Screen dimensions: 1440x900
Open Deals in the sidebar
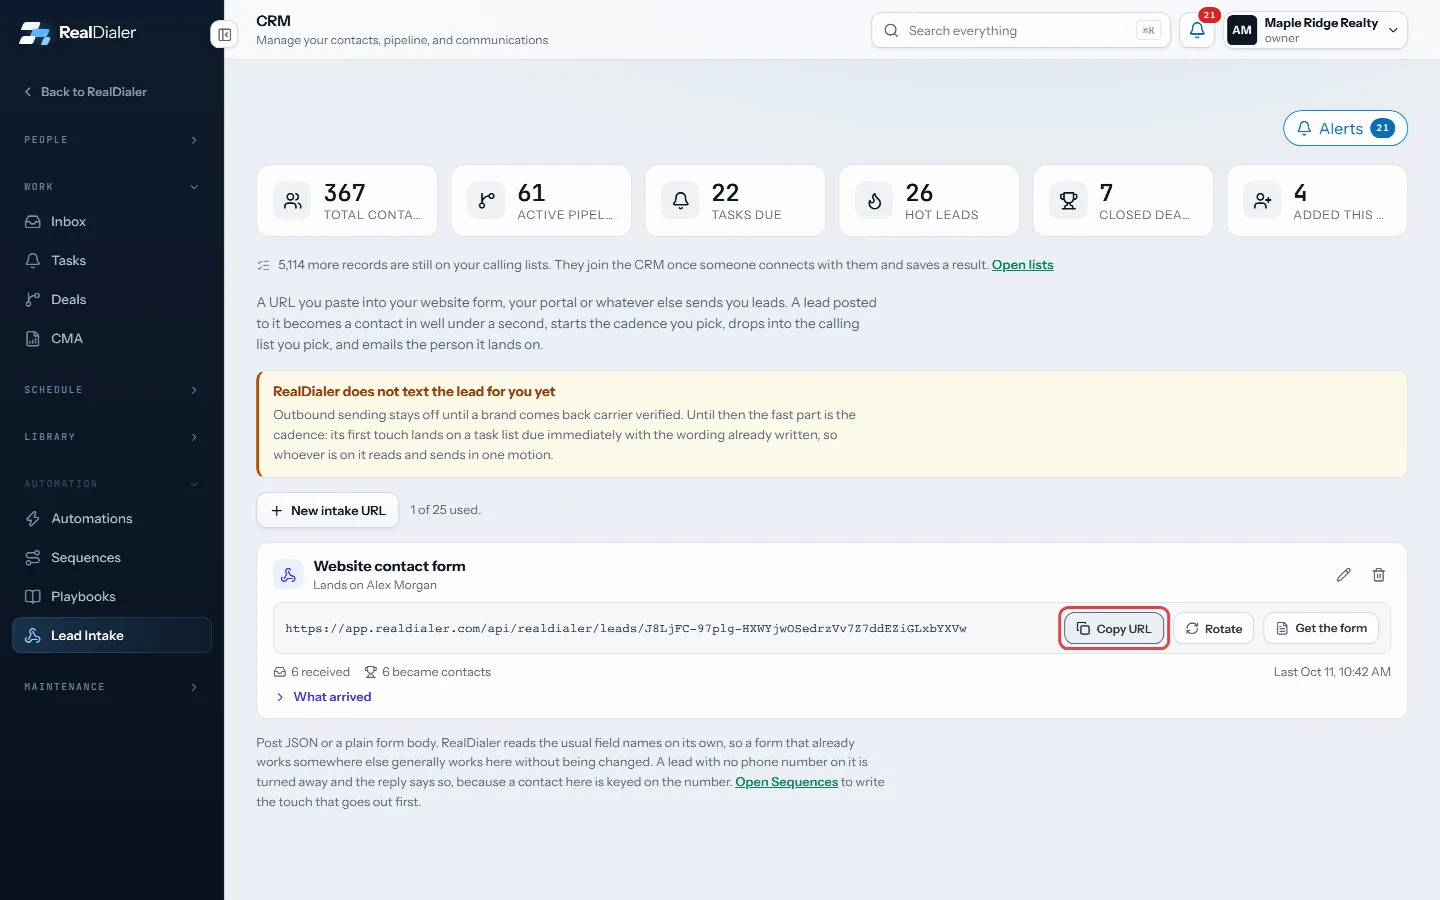tap(111, 300)
